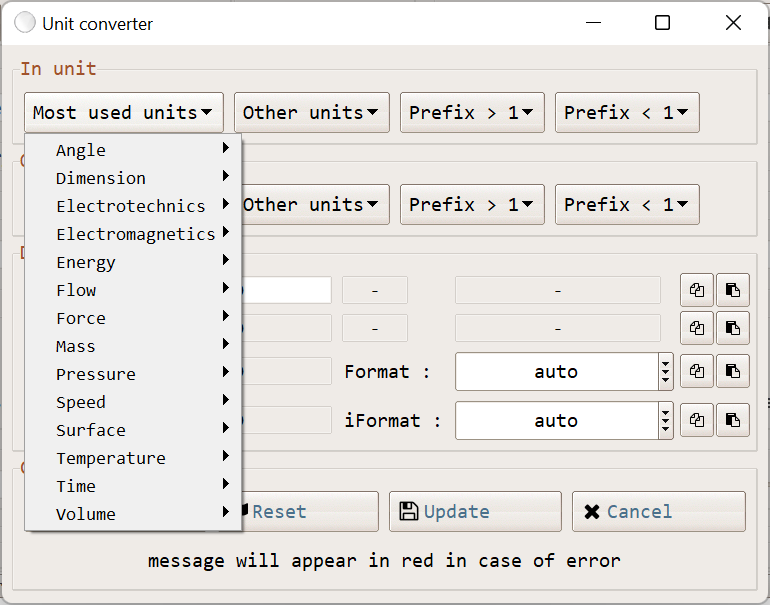This screenshot has width=770, height=605.
Task: Click the paste icon beside the iFormat field
Action: (733, 420)
